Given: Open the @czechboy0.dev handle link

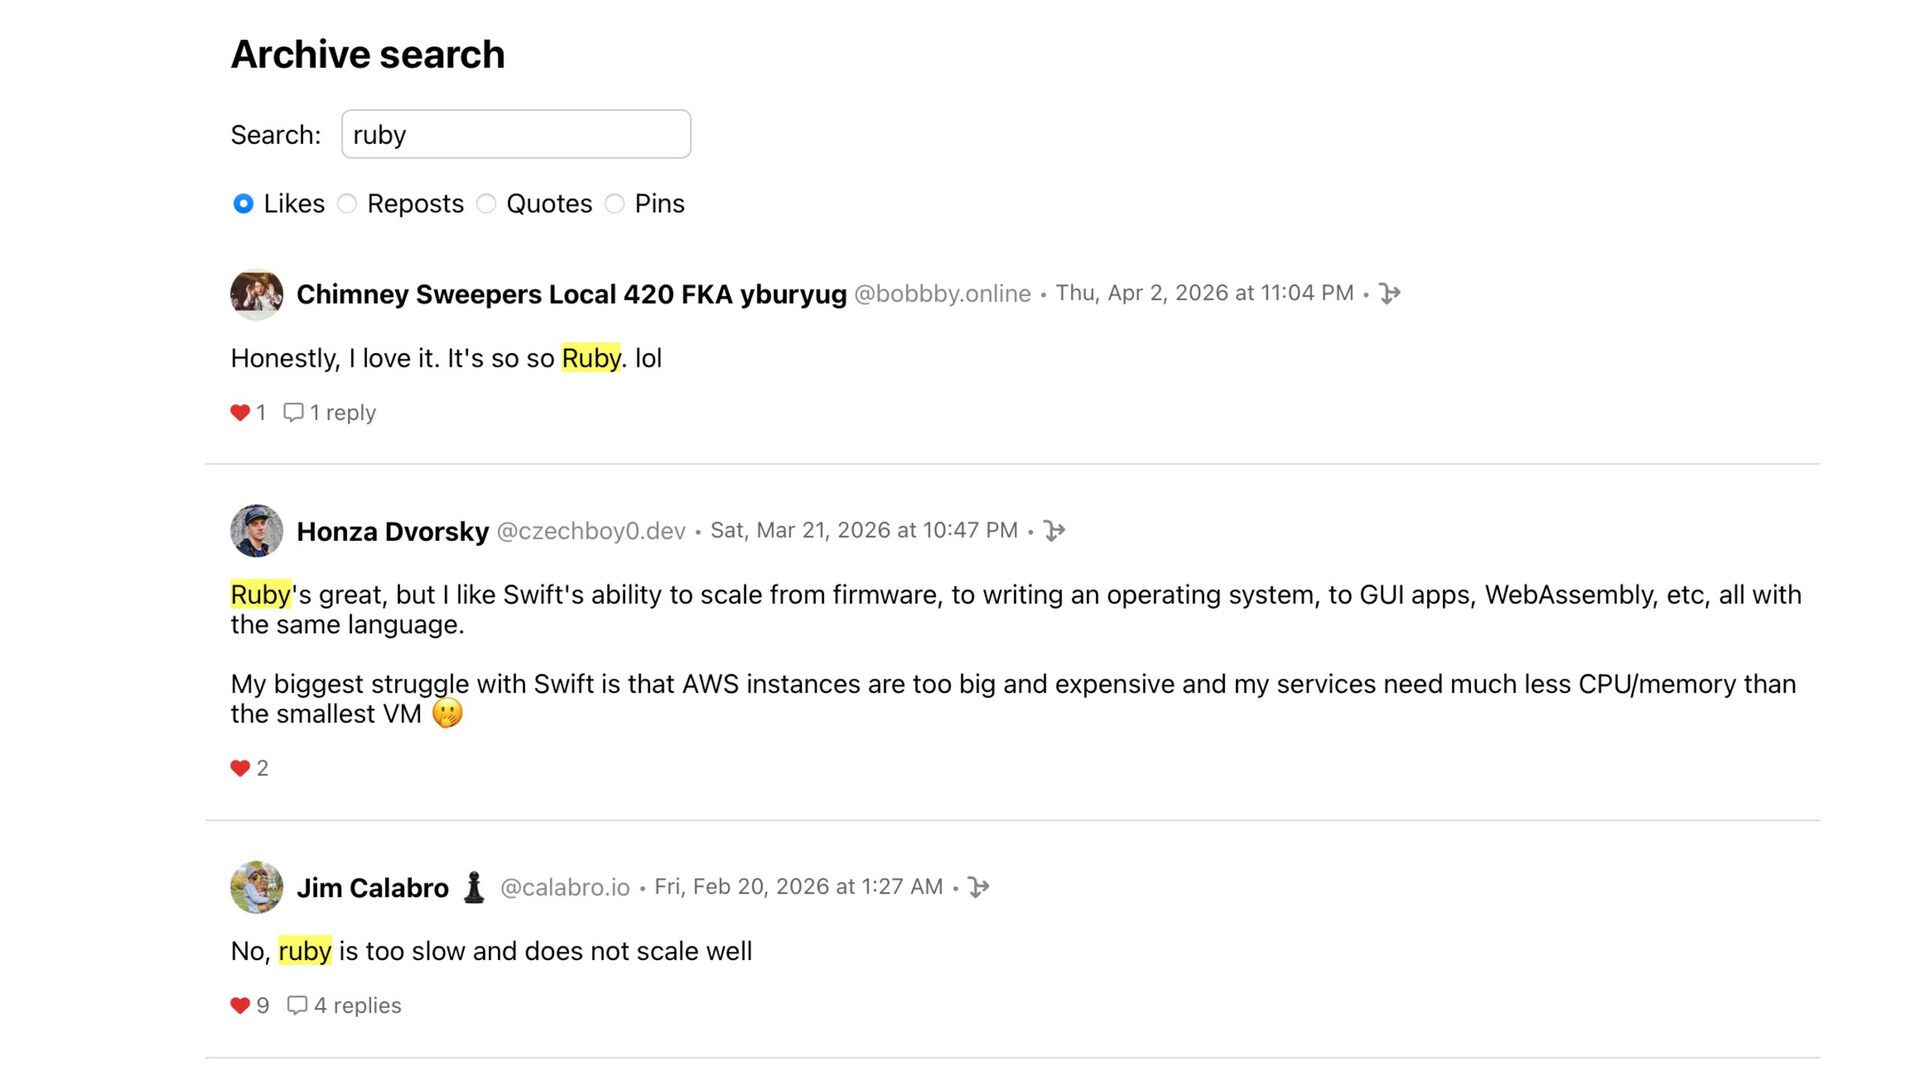Looking at the screenshot, I should point(591,531).
